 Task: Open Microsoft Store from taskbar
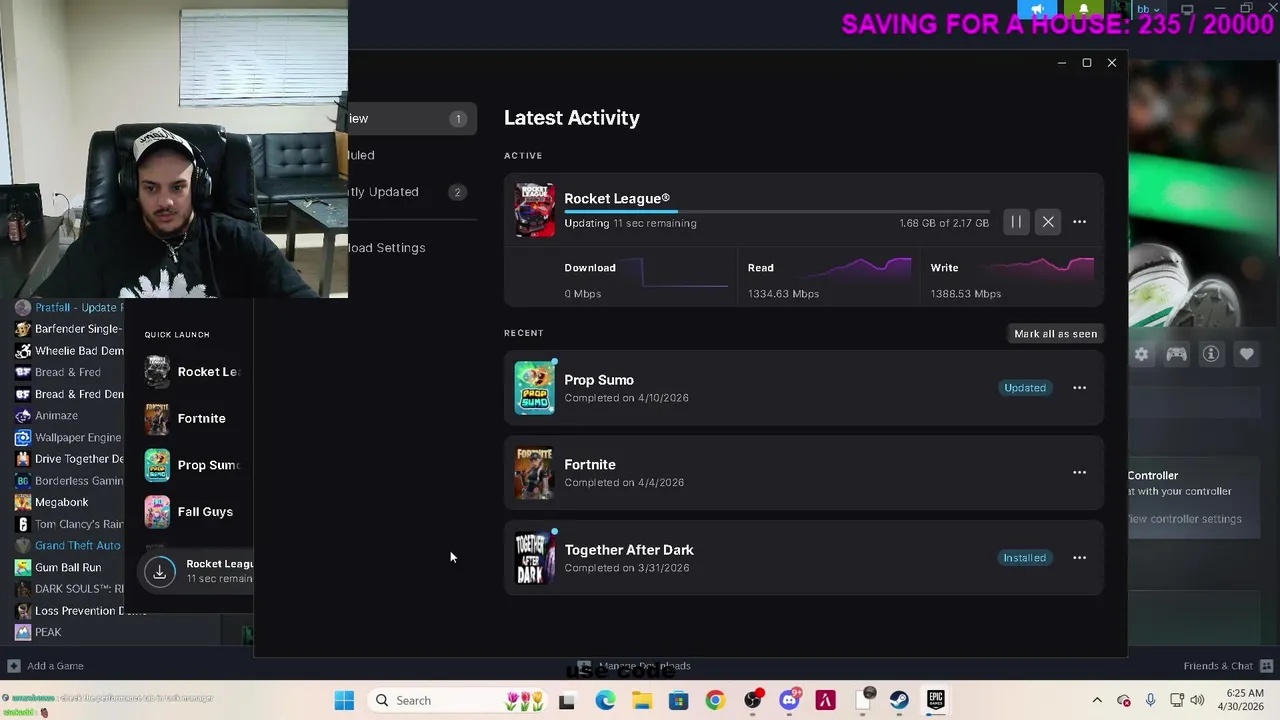pos(678,701)
